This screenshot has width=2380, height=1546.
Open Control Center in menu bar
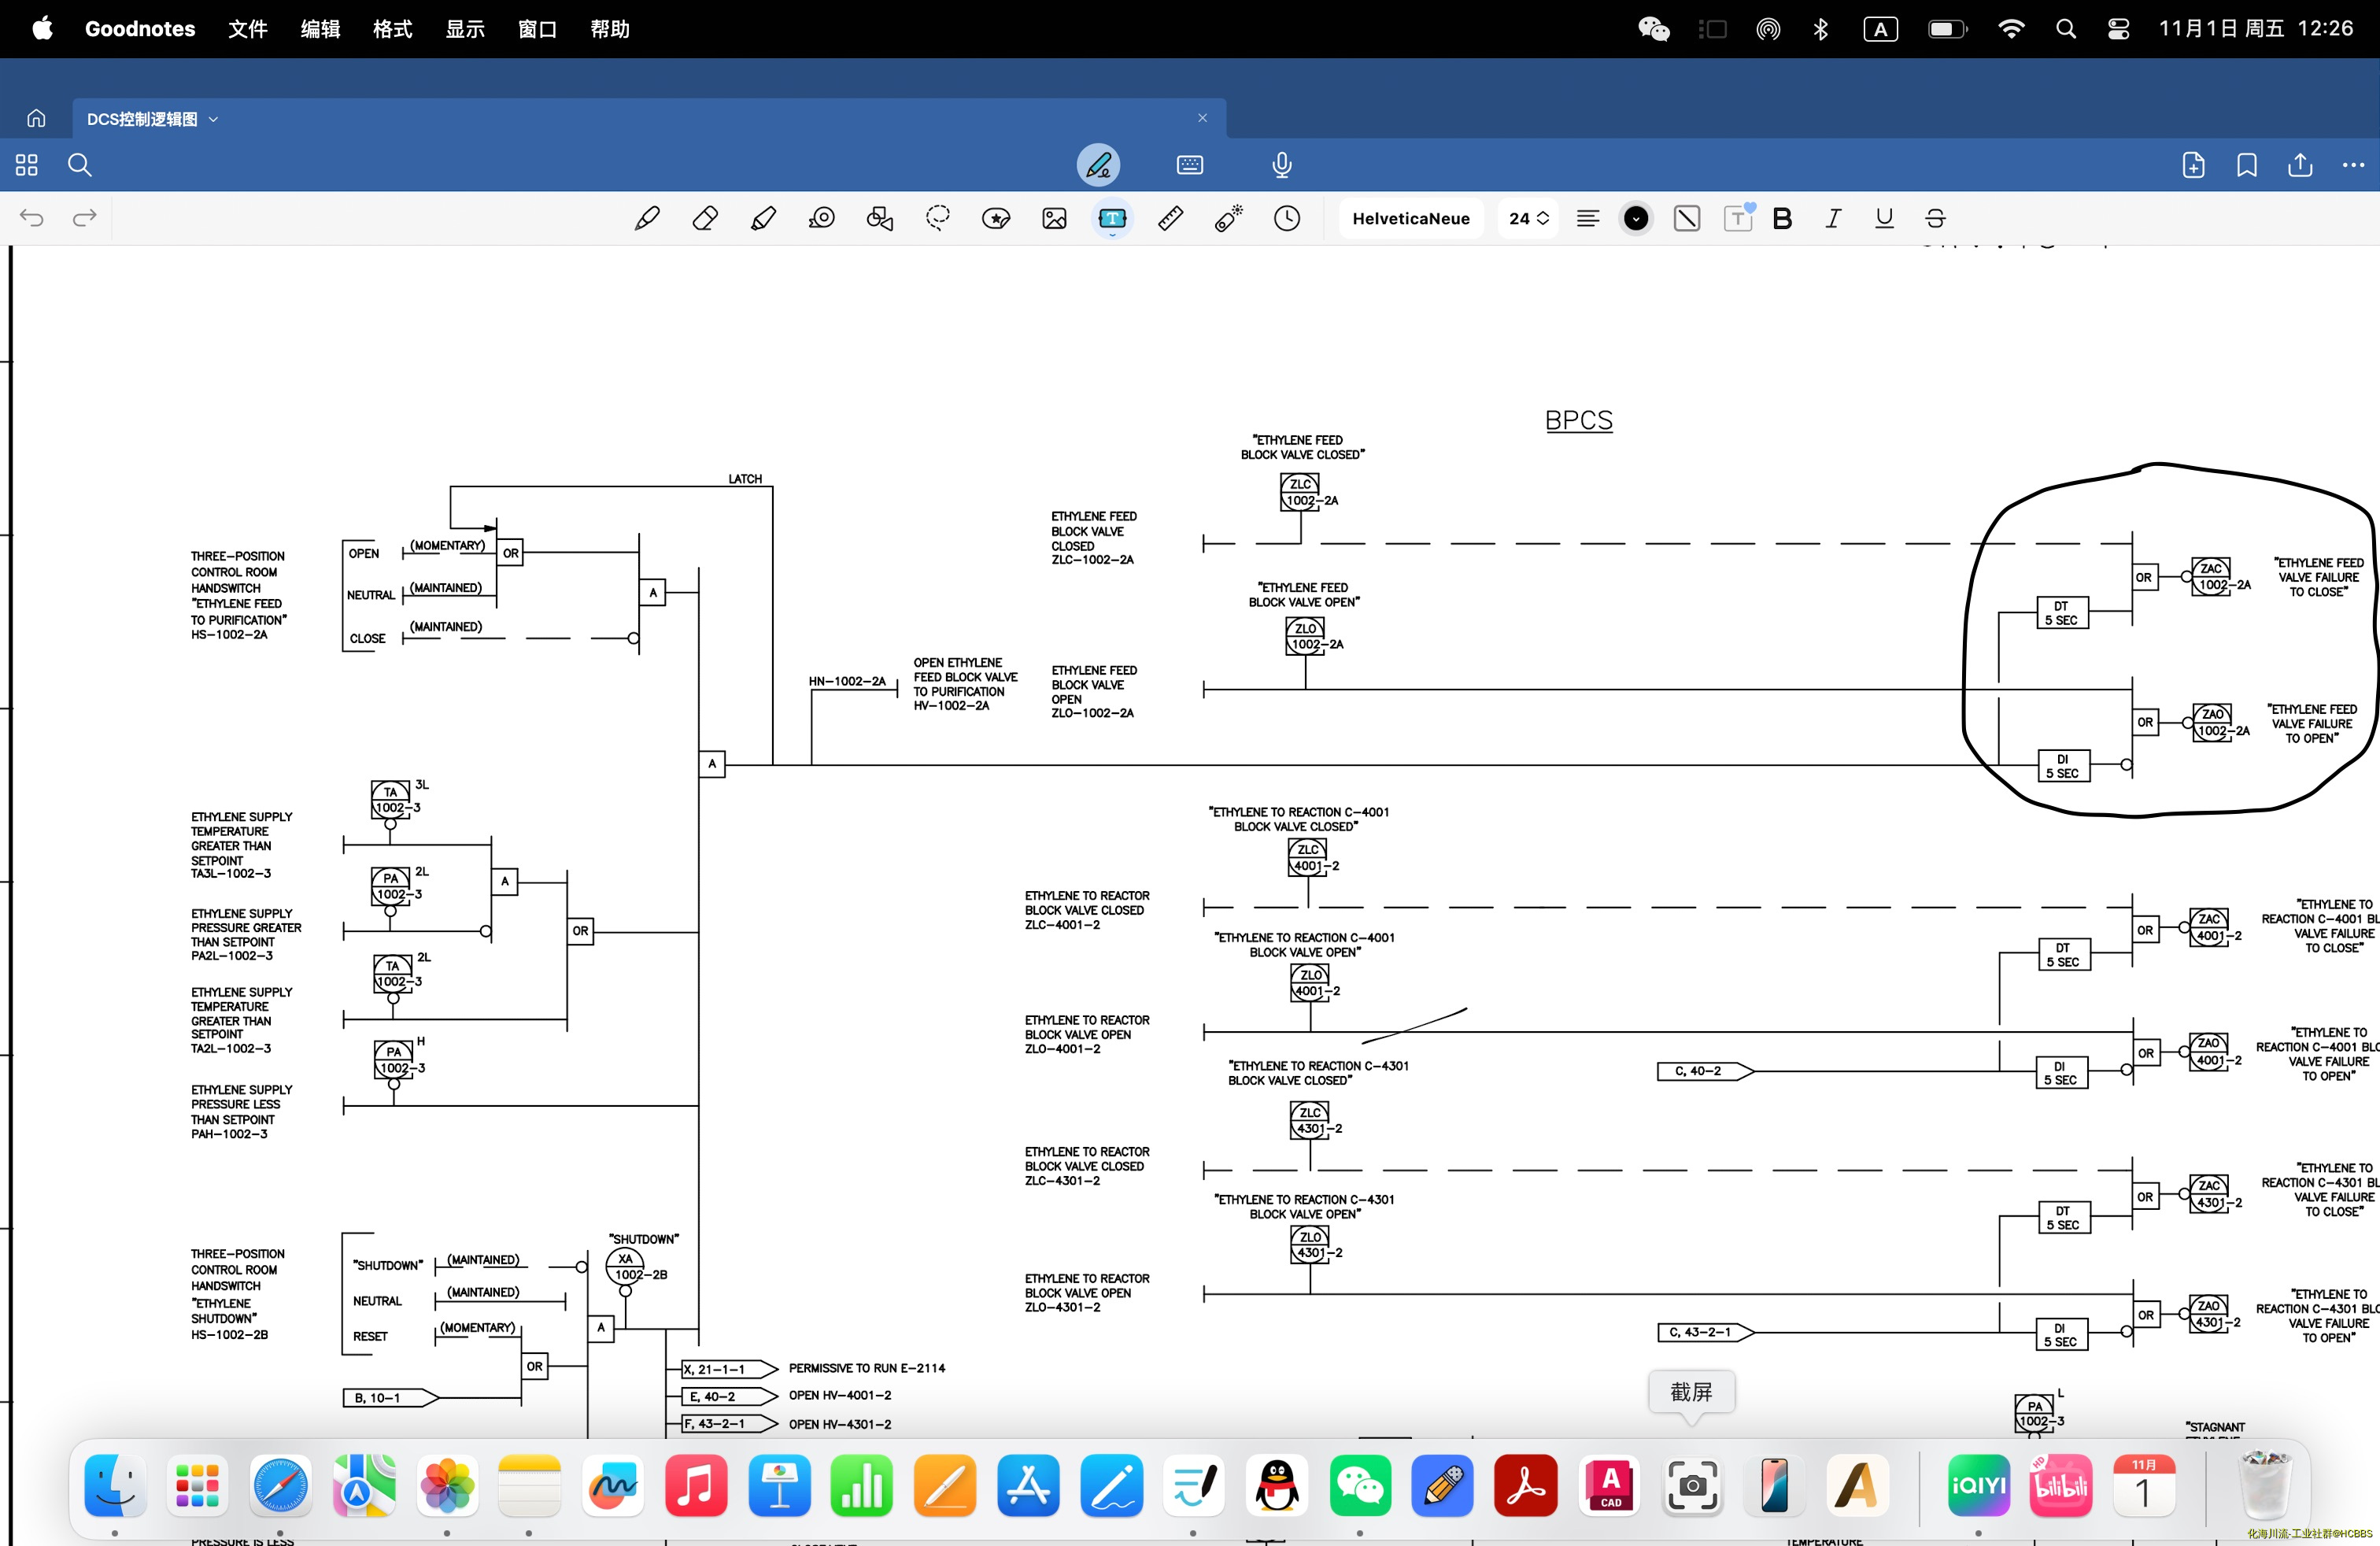[2118, 29]
